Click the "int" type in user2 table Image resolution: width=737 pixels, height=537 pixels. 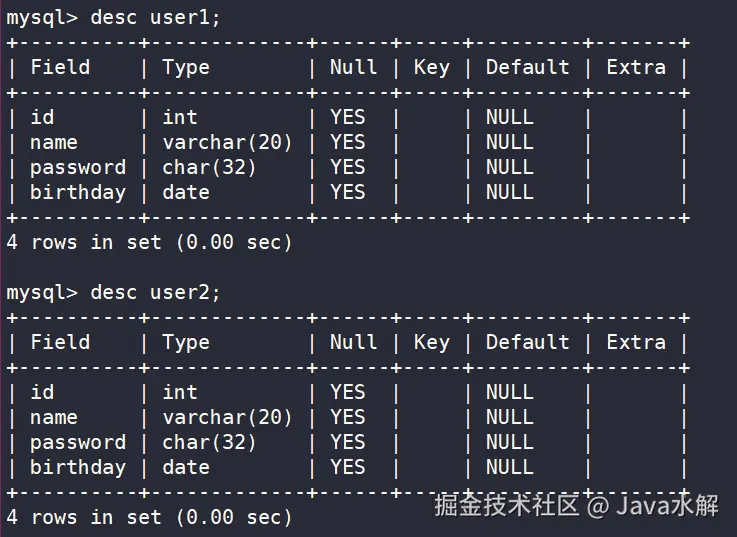(180, 392)
